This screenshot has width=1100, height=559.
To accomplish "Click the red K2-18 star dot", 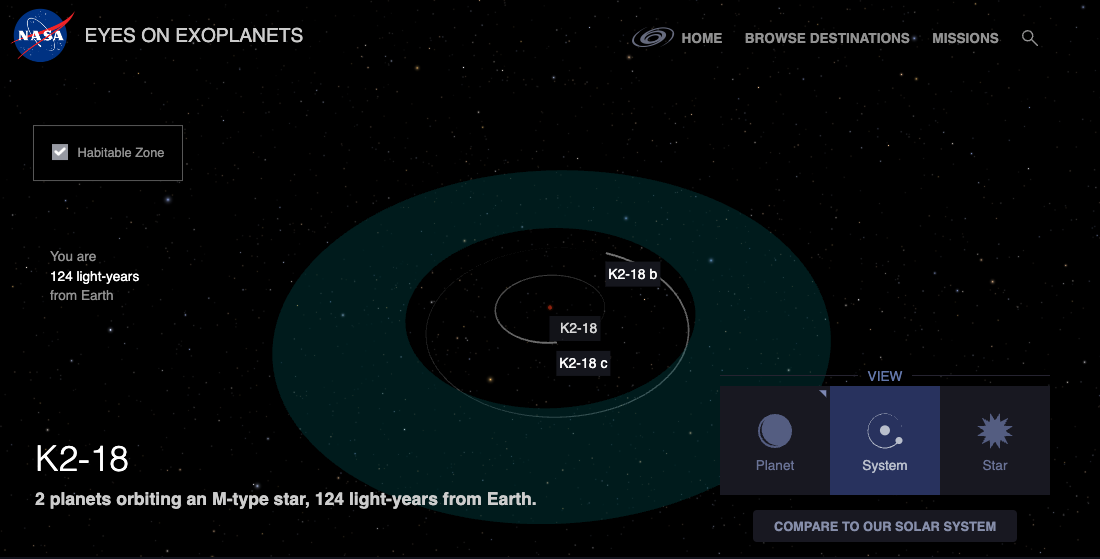I will pyautogui.click(x=549, y=308).
